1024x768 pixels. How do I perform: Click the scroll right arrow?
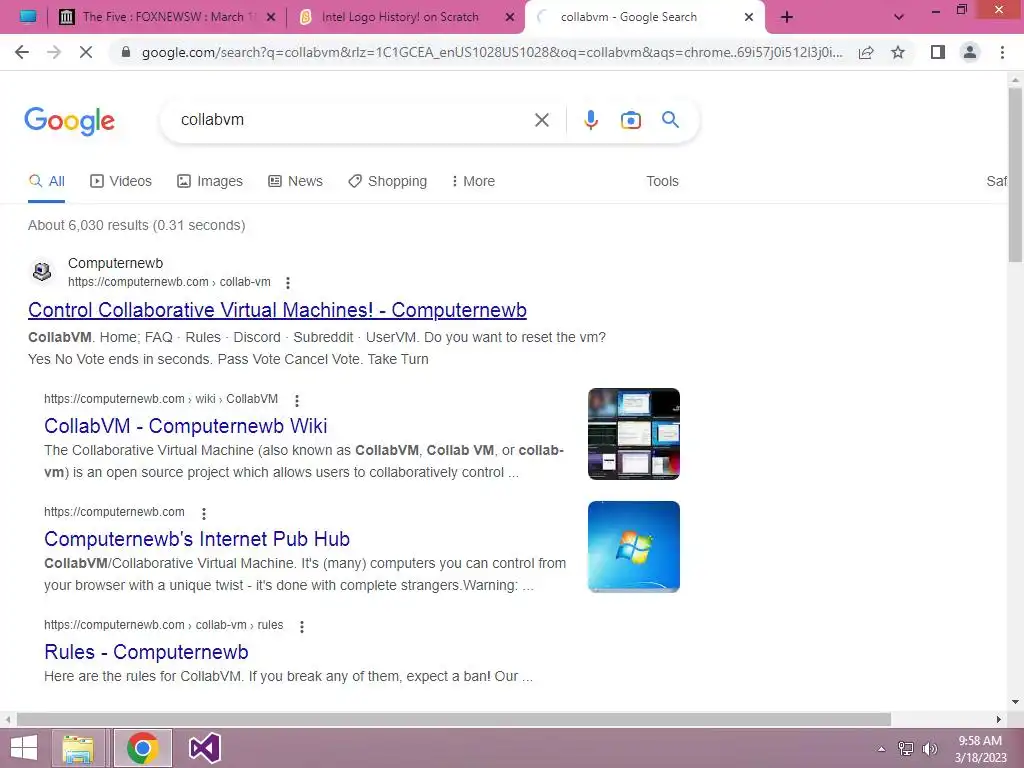[999, 719]
